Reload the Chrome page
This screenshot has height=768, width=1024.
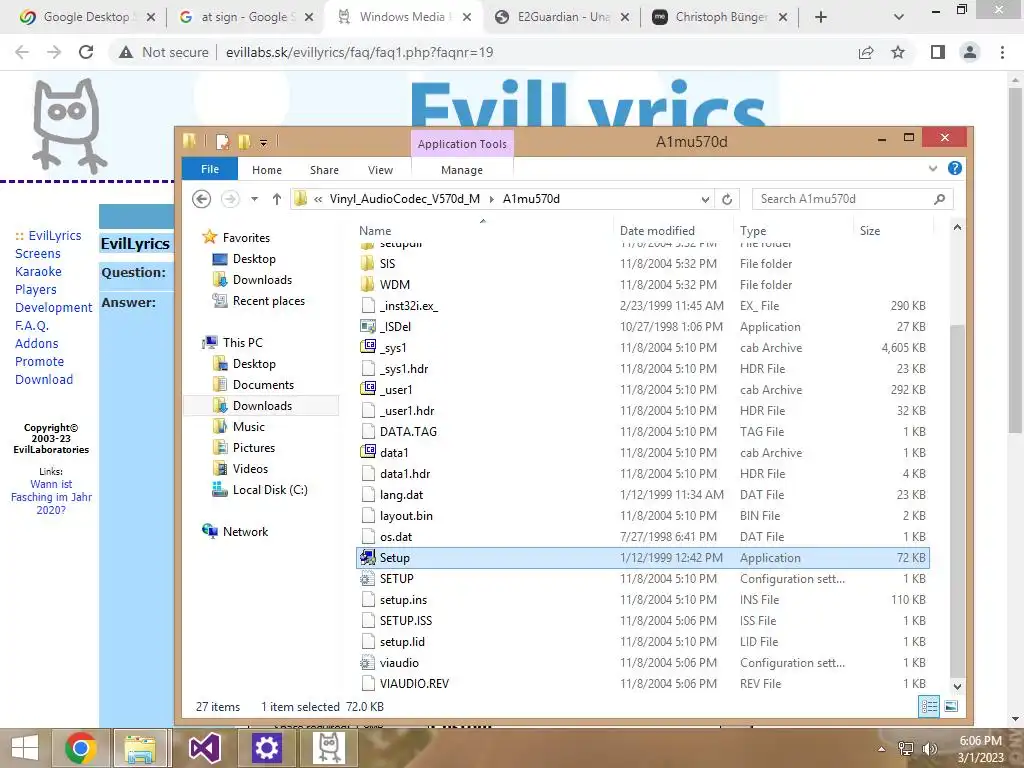pyautogui.click(x=86, y=52)
